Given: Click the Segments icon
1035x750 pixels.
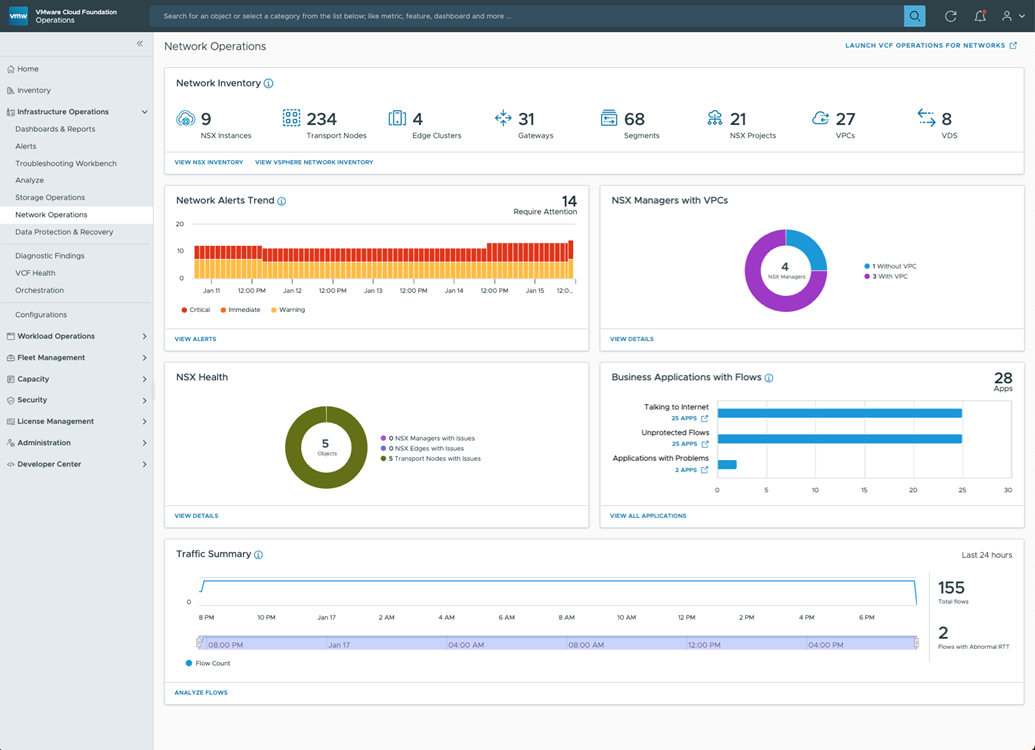Looking at the screenshot, I should (609, 118).
